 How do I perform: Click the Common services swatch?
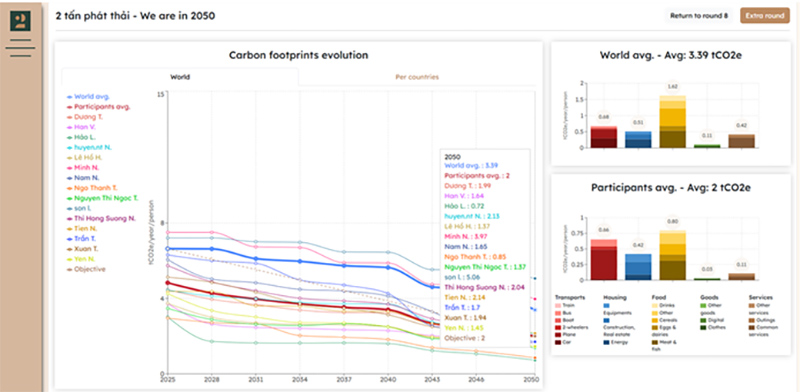(752, 327)
